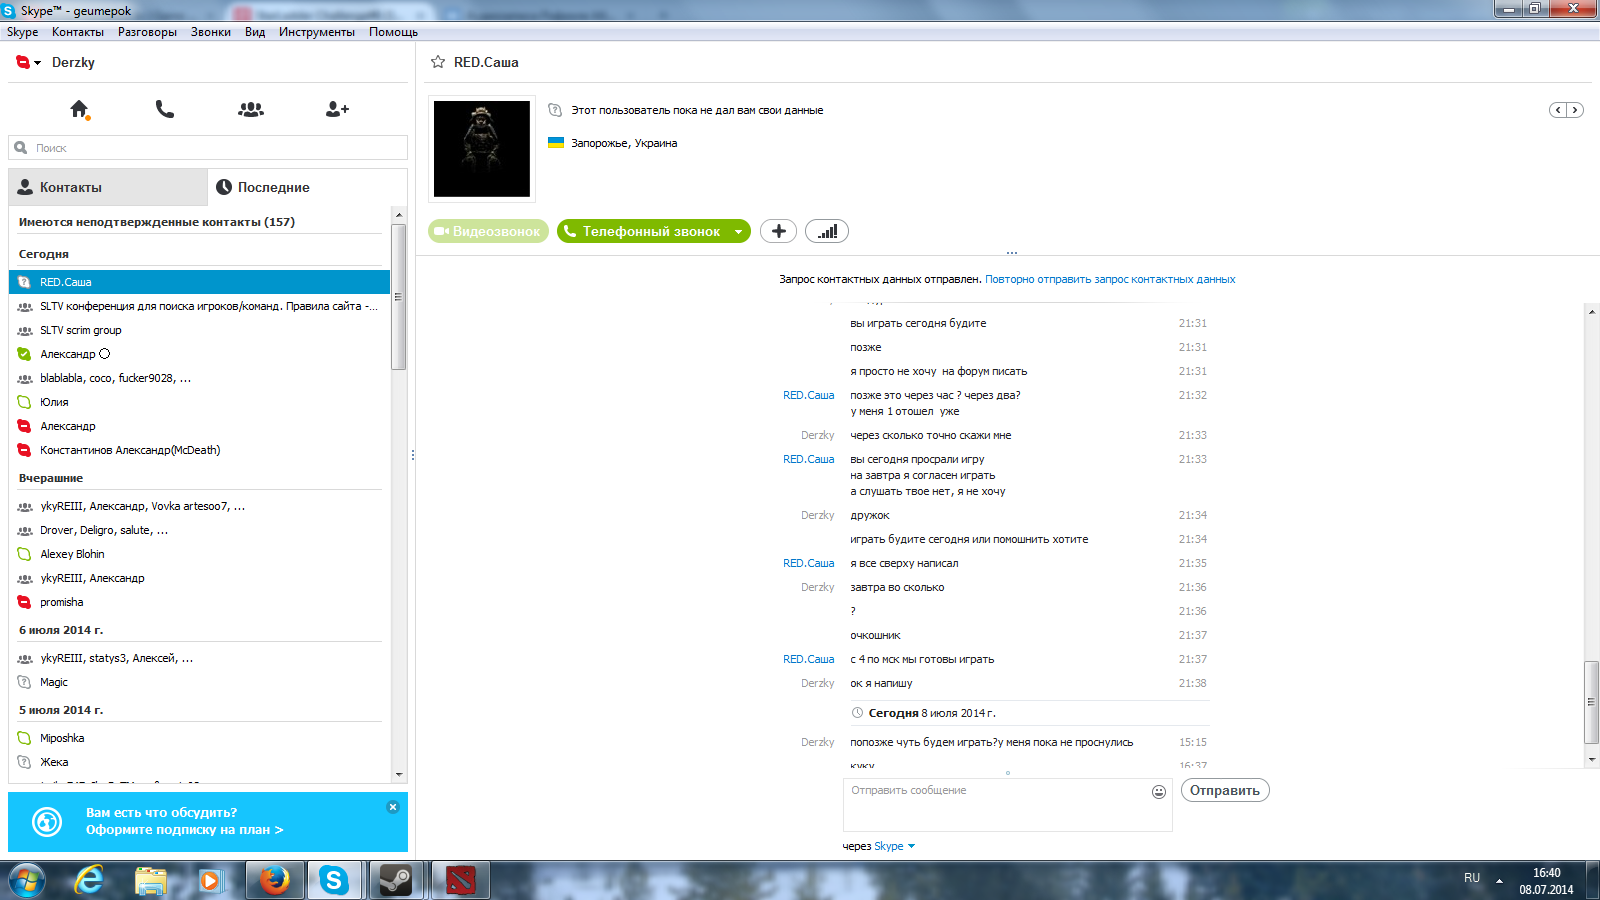Click the chat scrollbar thumb
Image resolution: width=1600 pixels, height=900 pixels.
pos(1592,702)
